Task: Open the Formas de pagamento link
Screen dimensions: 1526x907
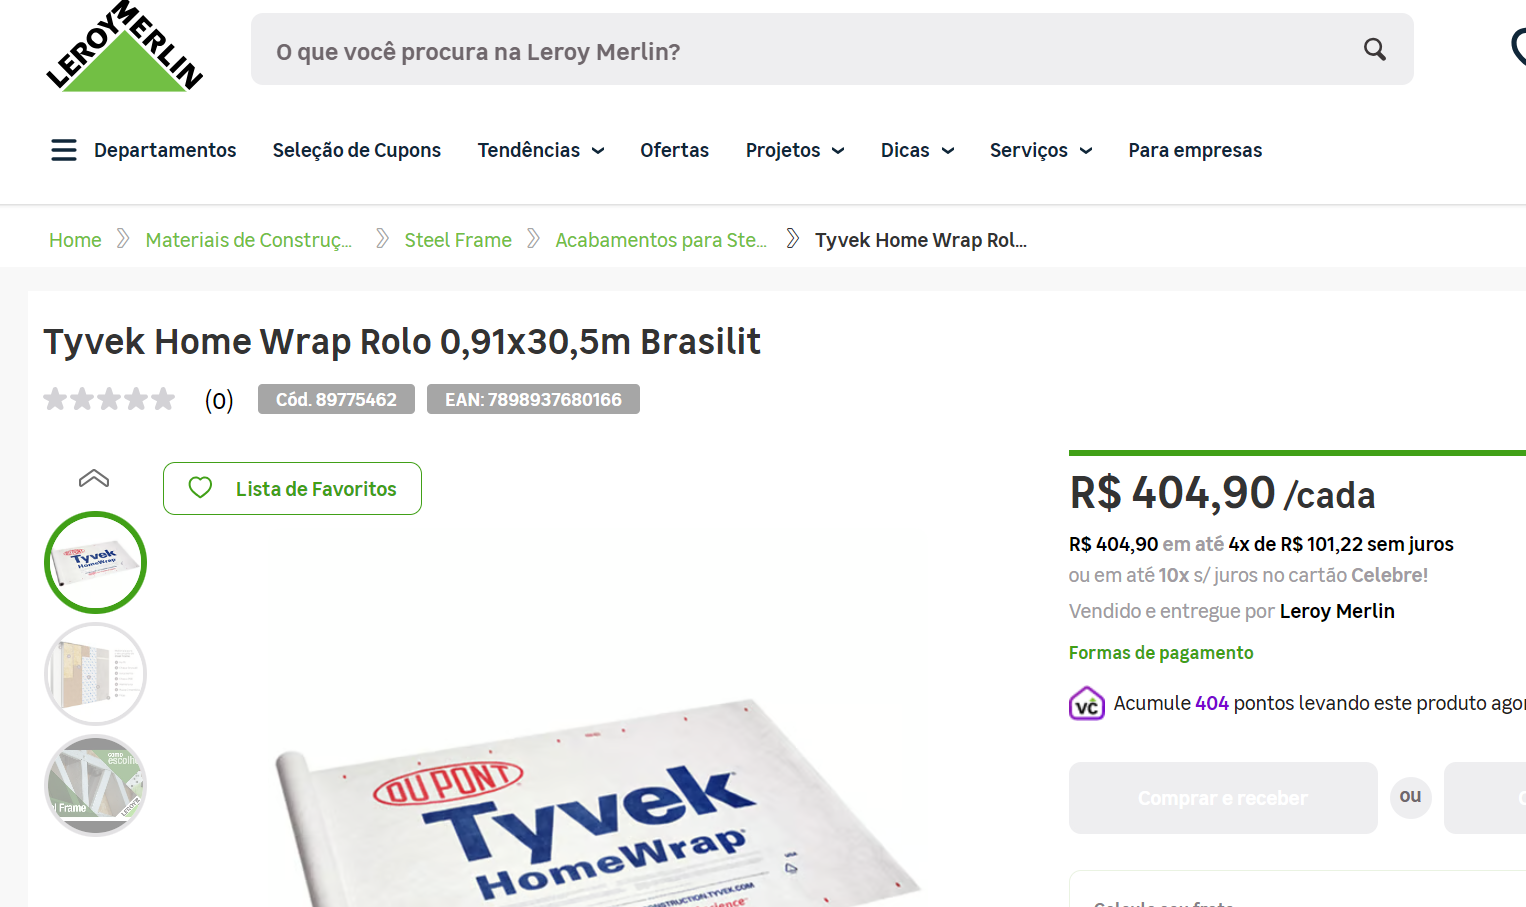Action: [x=1160, y=653]
